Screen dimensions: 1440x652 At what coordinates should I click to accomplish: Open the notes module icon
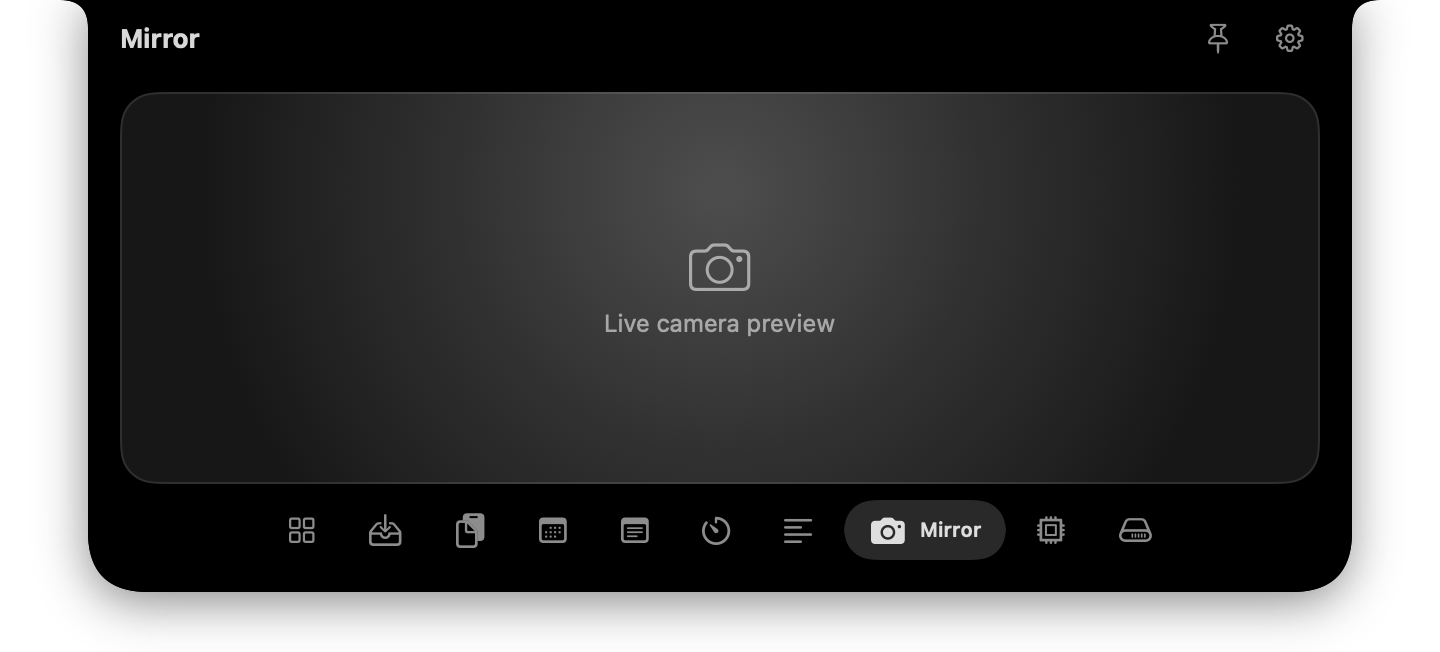pyautogui.click(x=635, y=530)
